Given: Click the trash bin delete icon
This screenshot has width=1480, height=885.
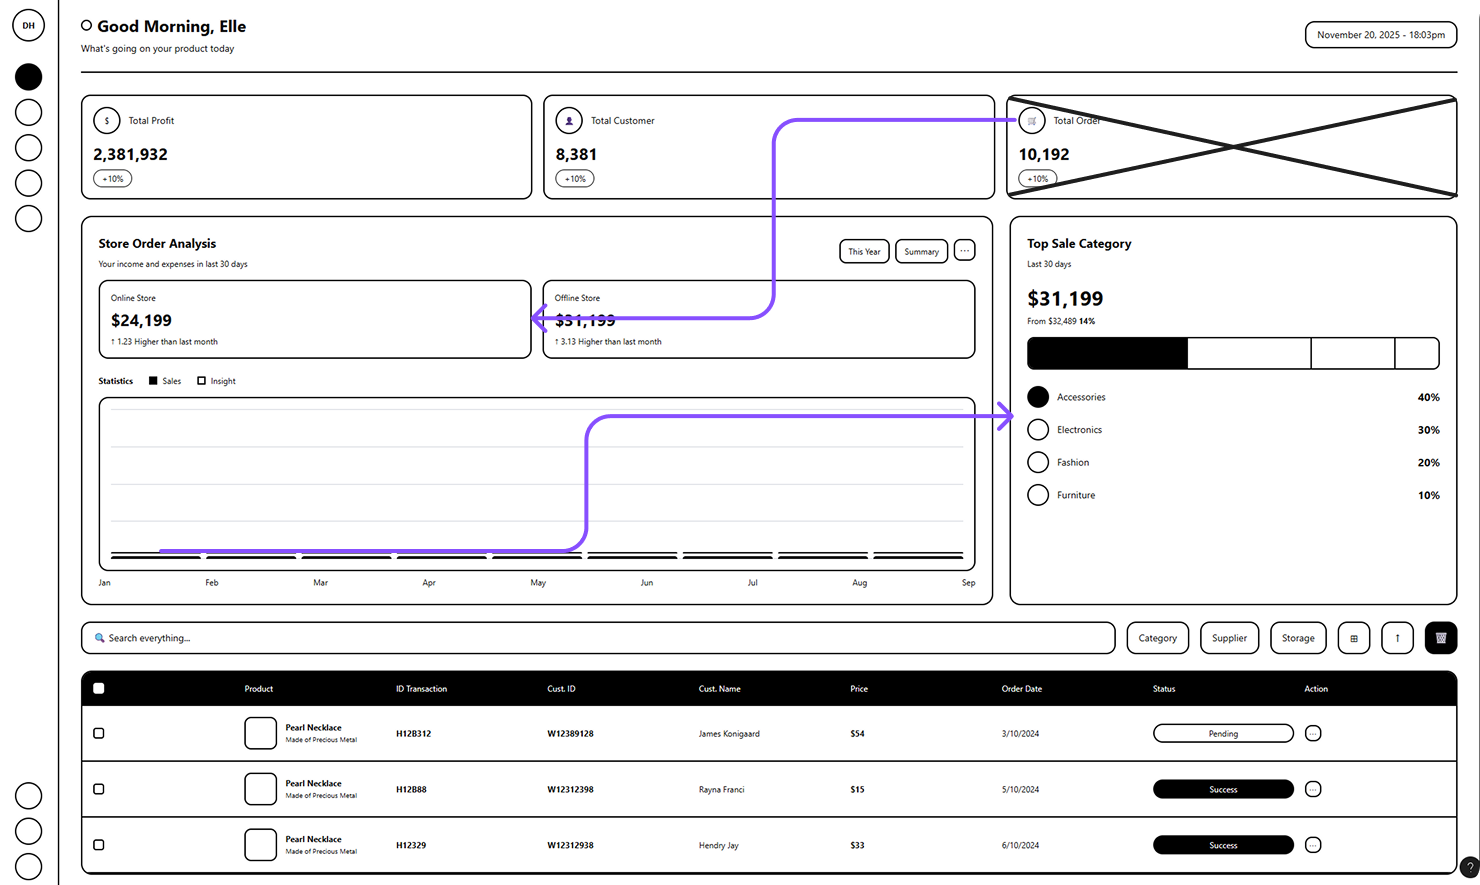Looking at the screenshot, I should pyautogui.click(x=1440, y=638).
